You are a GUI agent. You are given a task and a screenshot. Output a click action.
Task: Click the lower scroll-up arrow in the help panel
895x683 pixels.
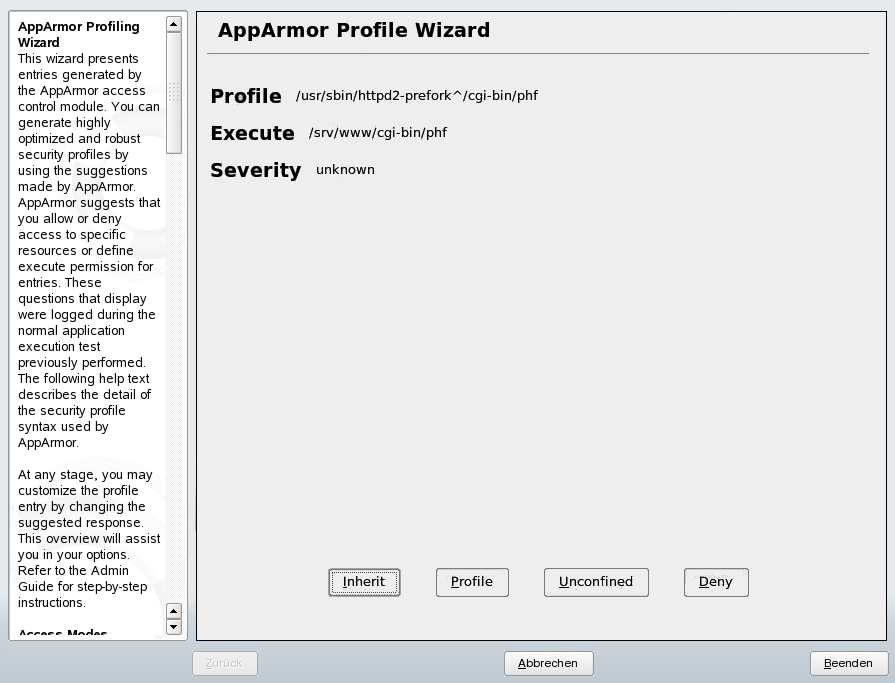point(174,611)
